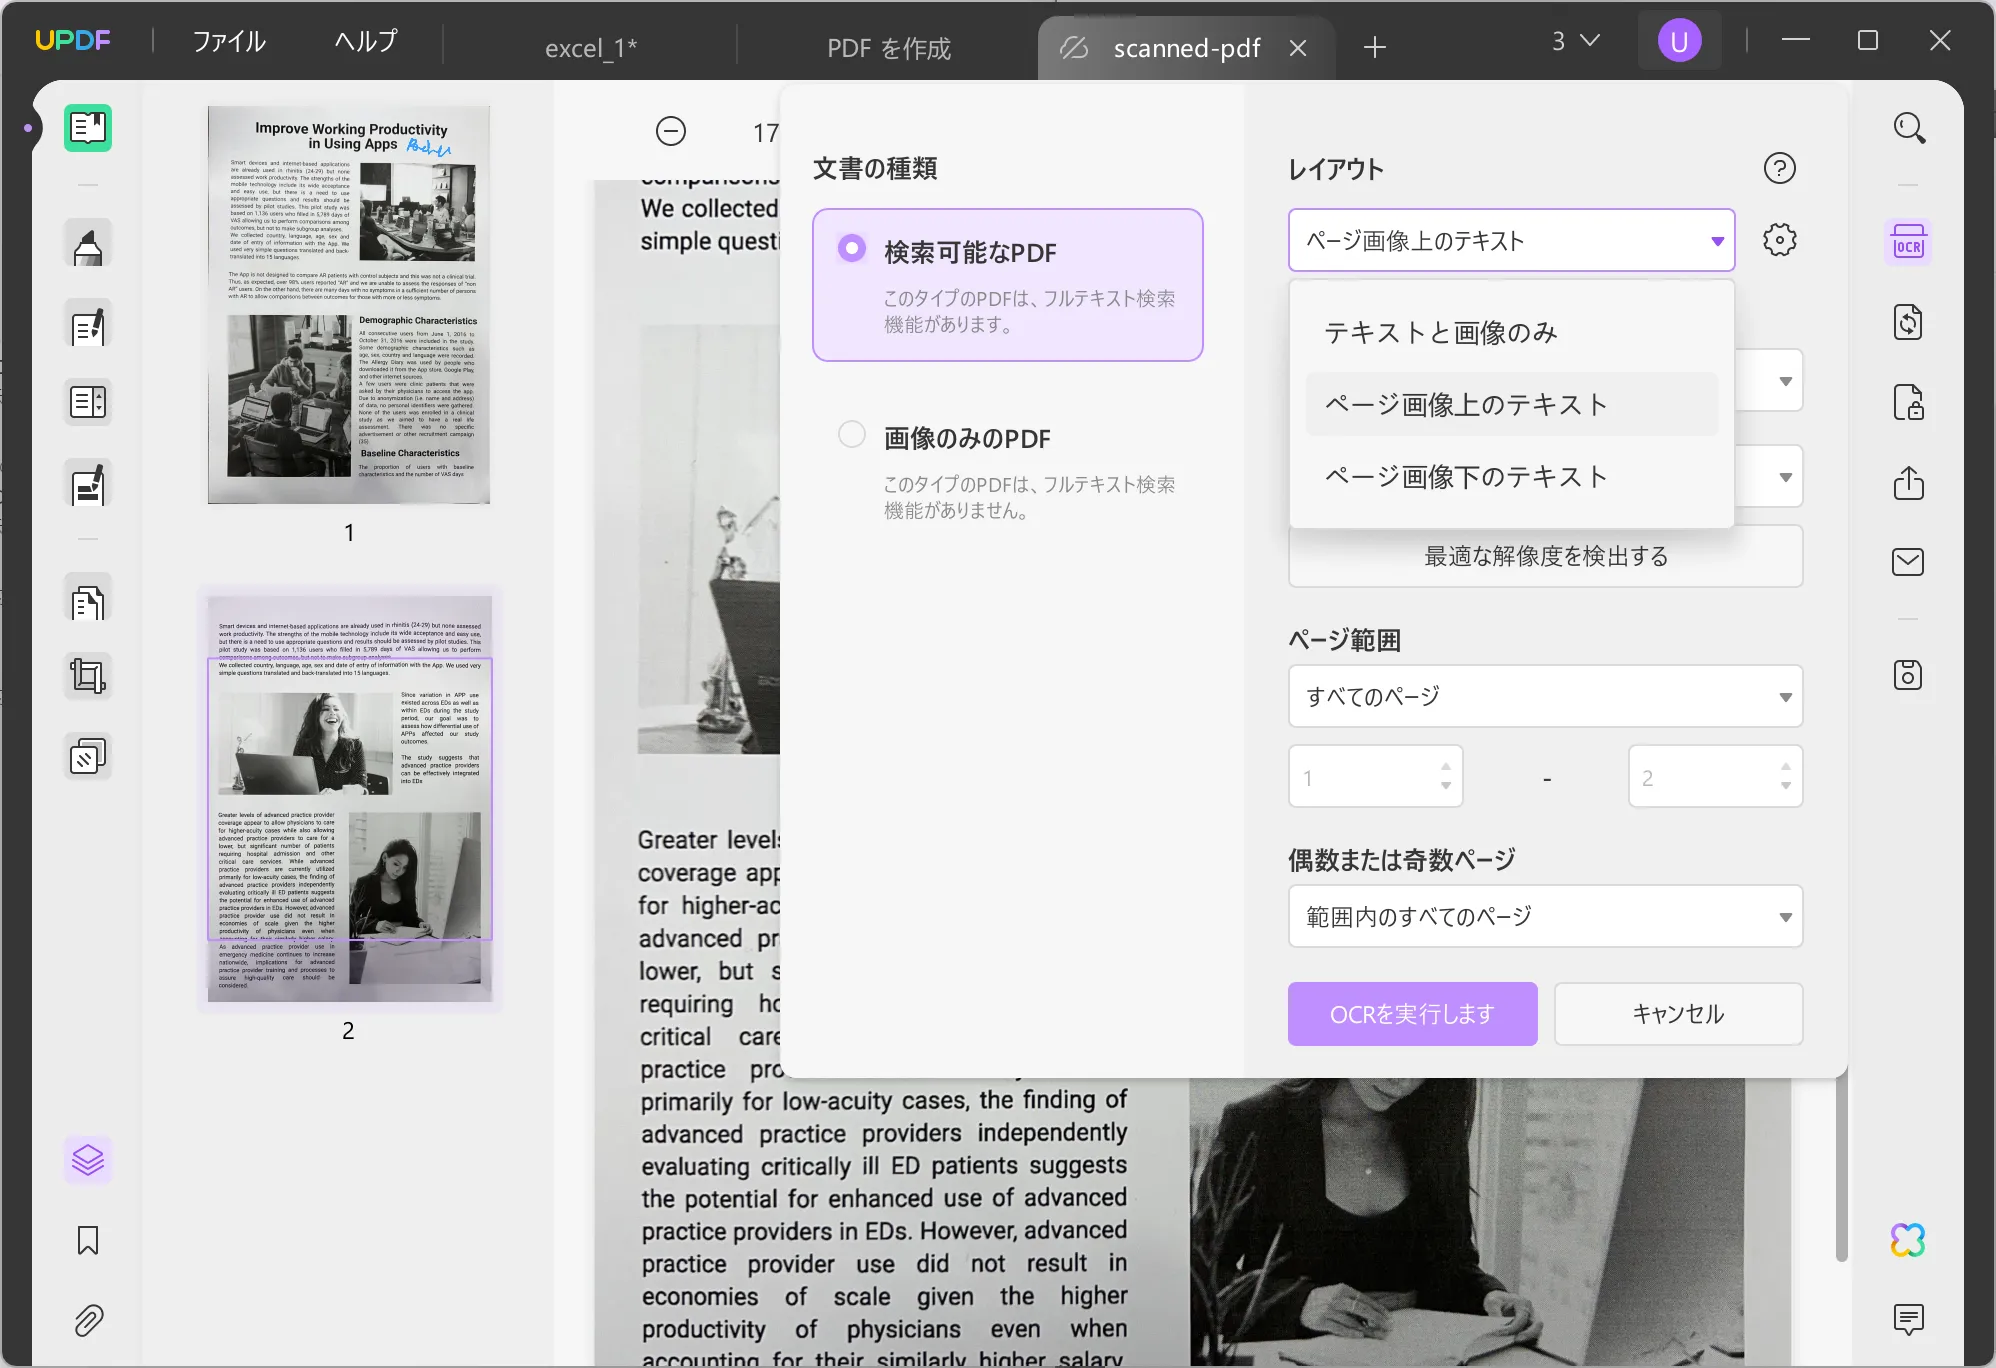The height and width of the screenshot is (1368, 1996).
Task: Click the start page number field
Action: click(1375, 776)
